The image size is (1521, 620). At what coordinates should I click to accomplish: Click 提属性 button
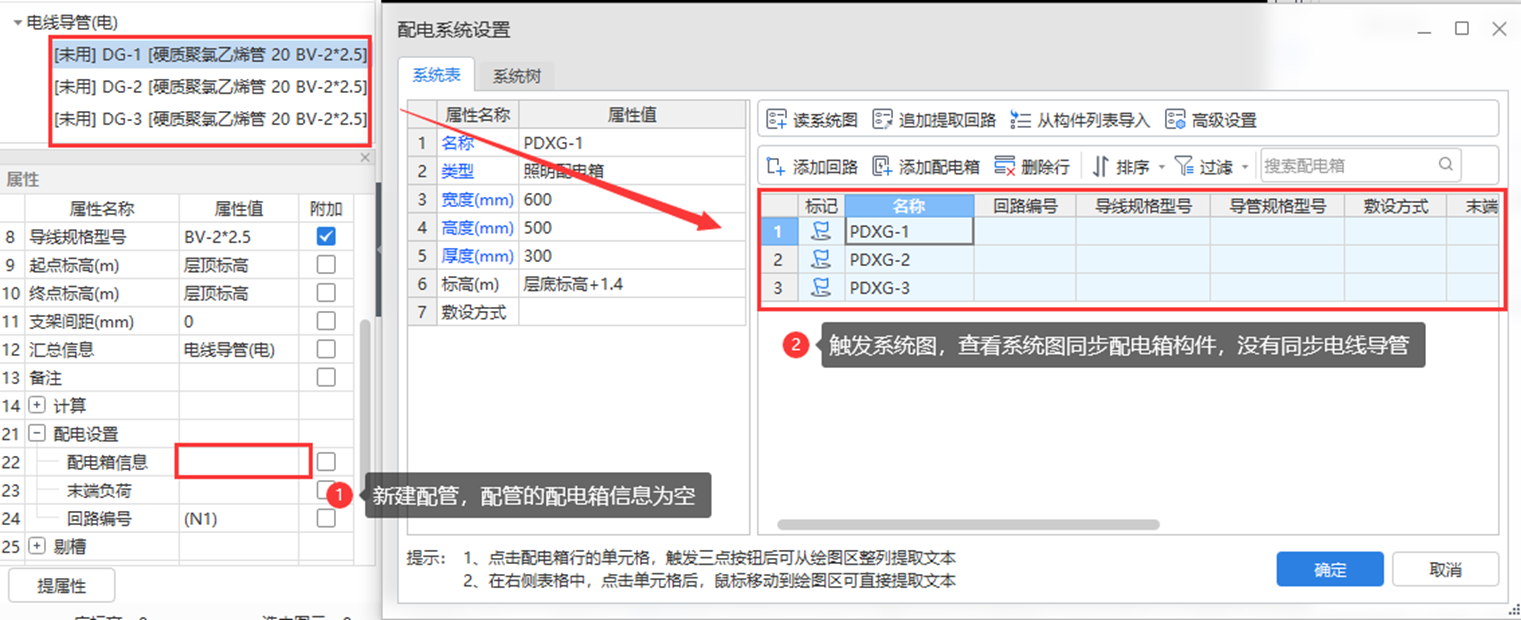[61, 586]
